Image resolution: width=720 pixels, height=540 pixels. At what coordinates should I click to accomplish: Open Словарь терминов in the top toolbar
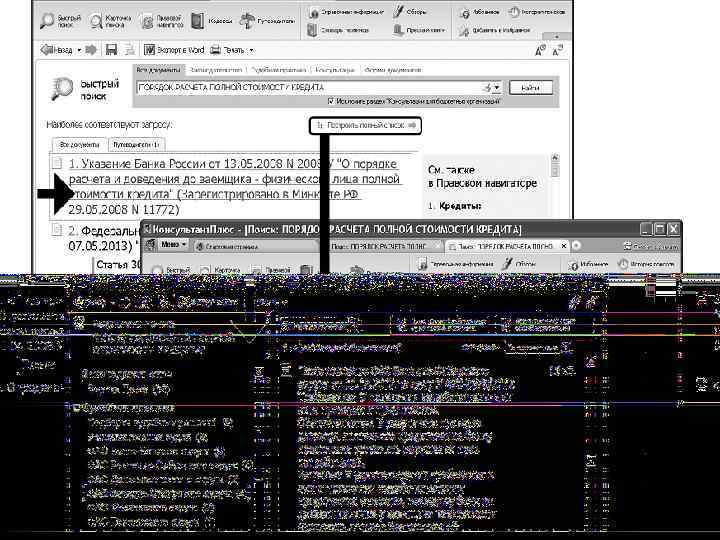coord(338,30)
